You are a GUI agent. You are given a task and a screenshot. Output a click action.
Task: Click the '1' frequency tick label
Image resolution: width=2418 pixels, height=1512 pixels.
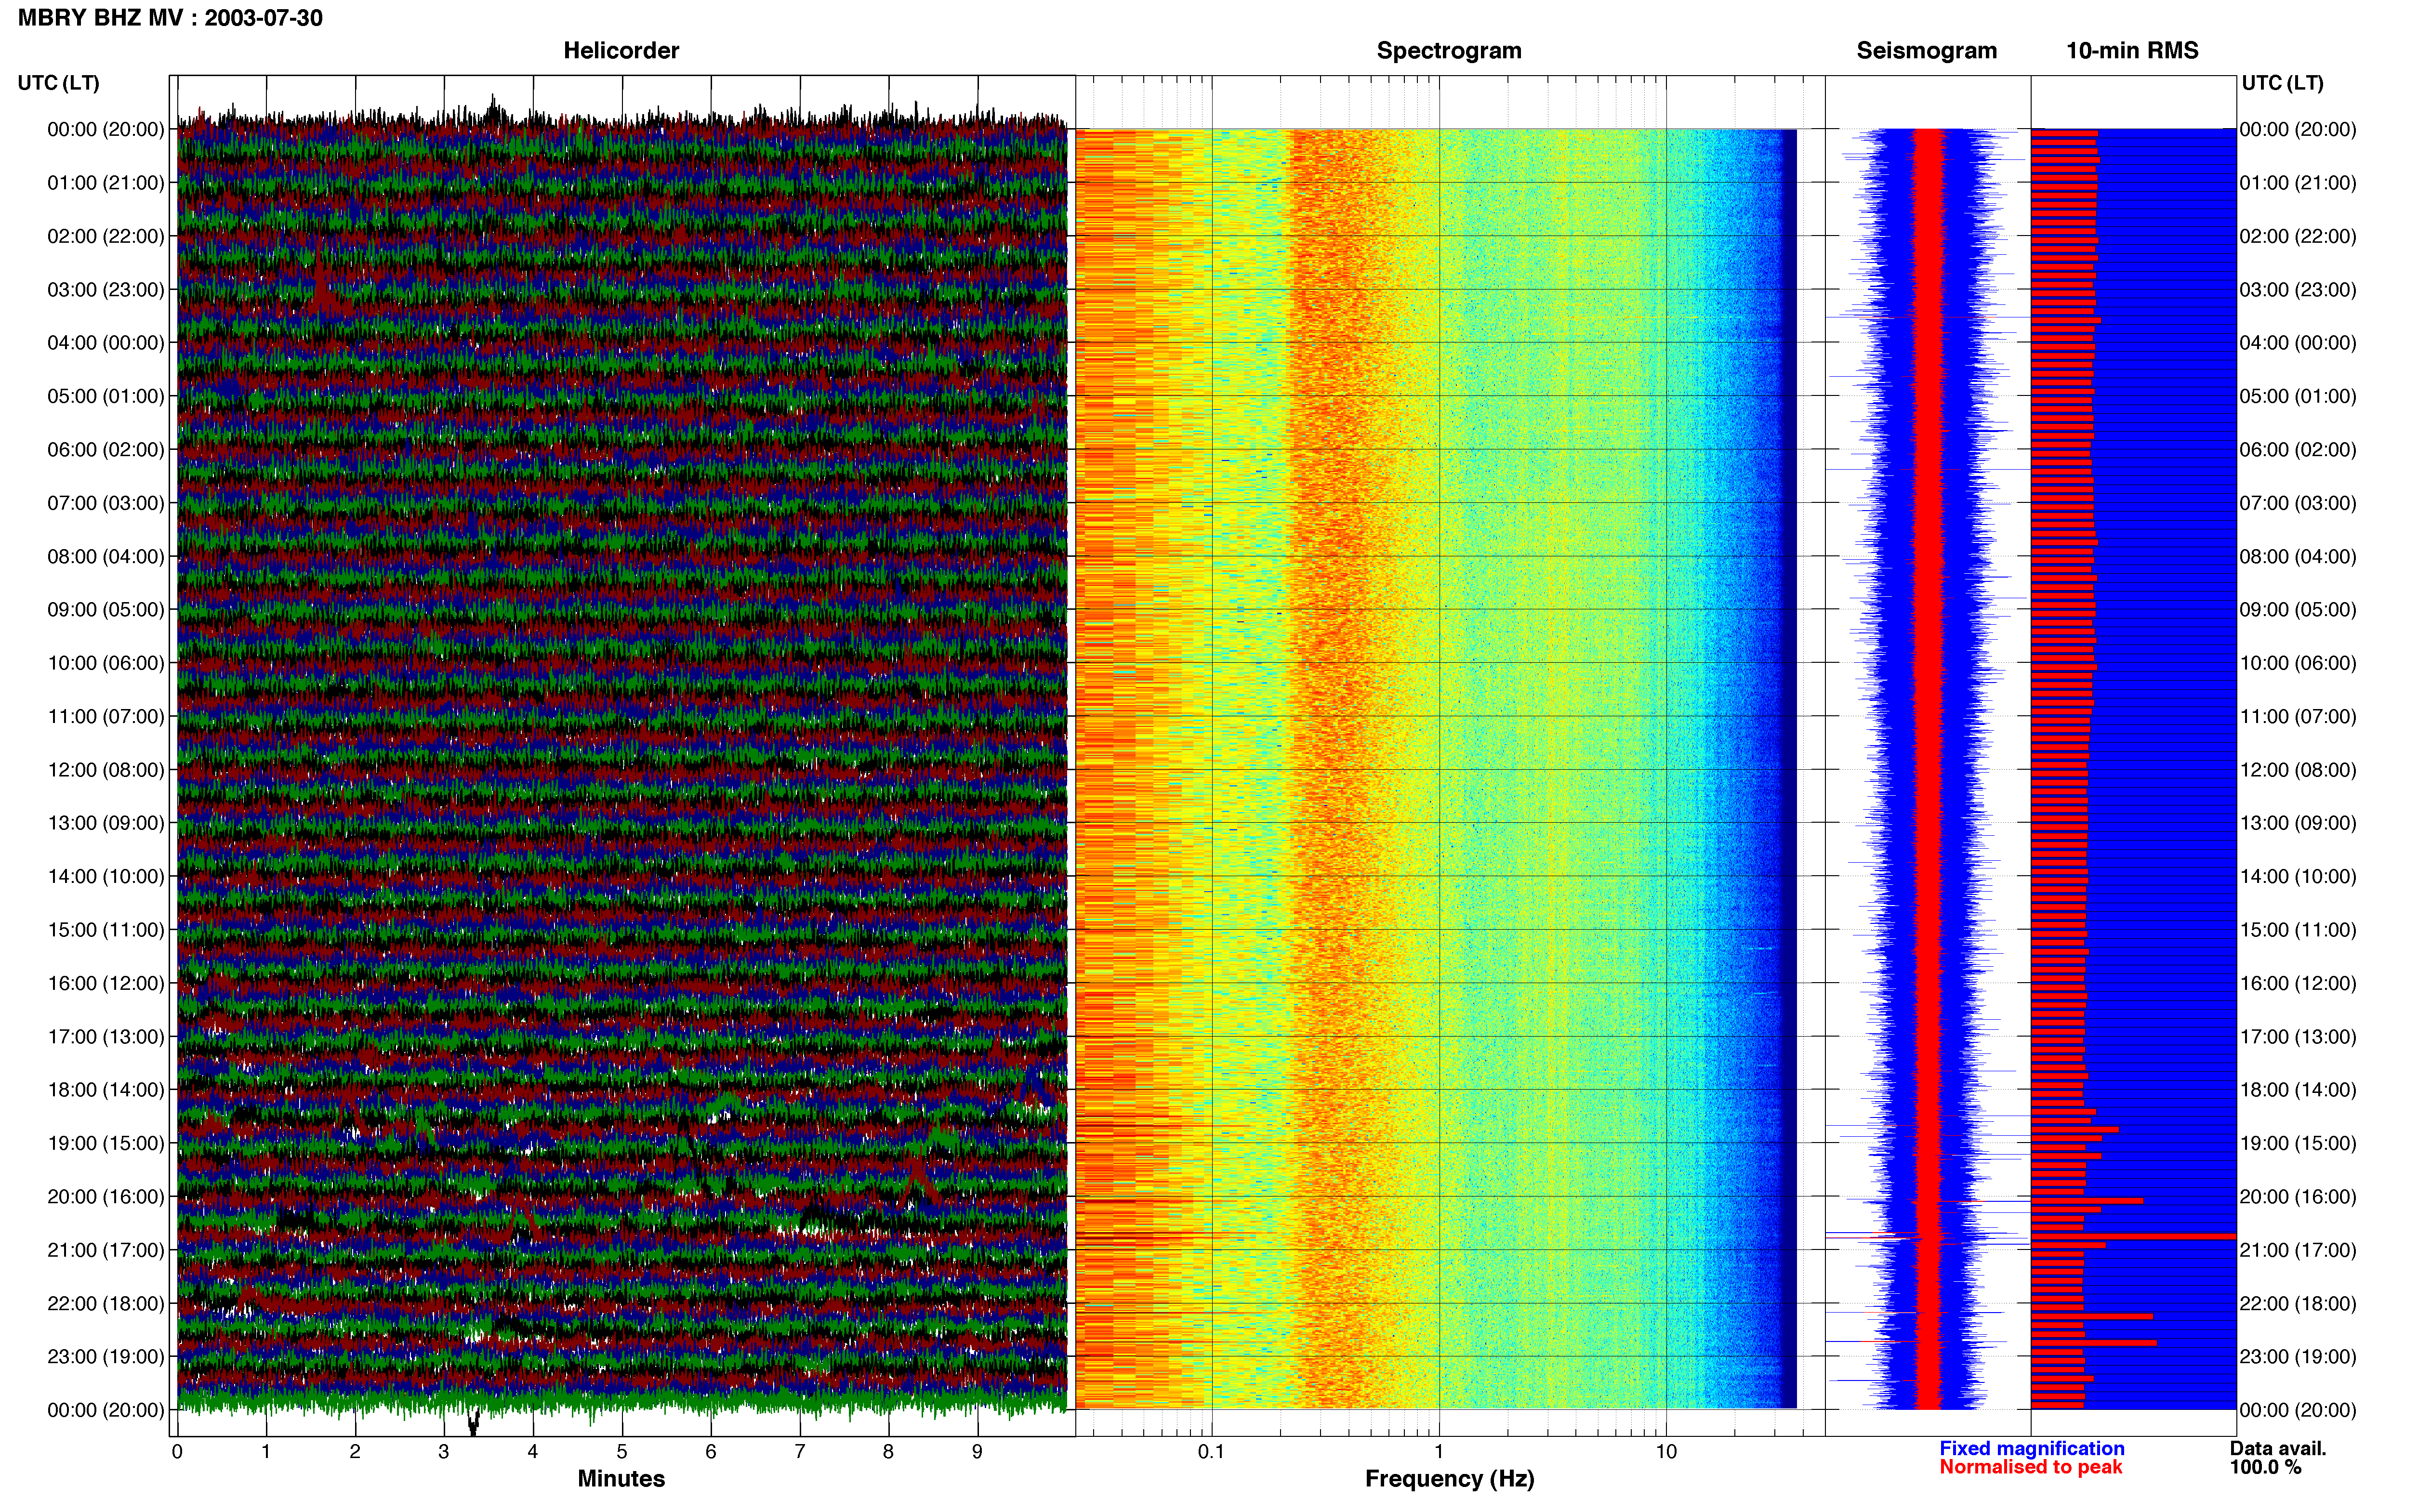click(x=1439, y=1452)
